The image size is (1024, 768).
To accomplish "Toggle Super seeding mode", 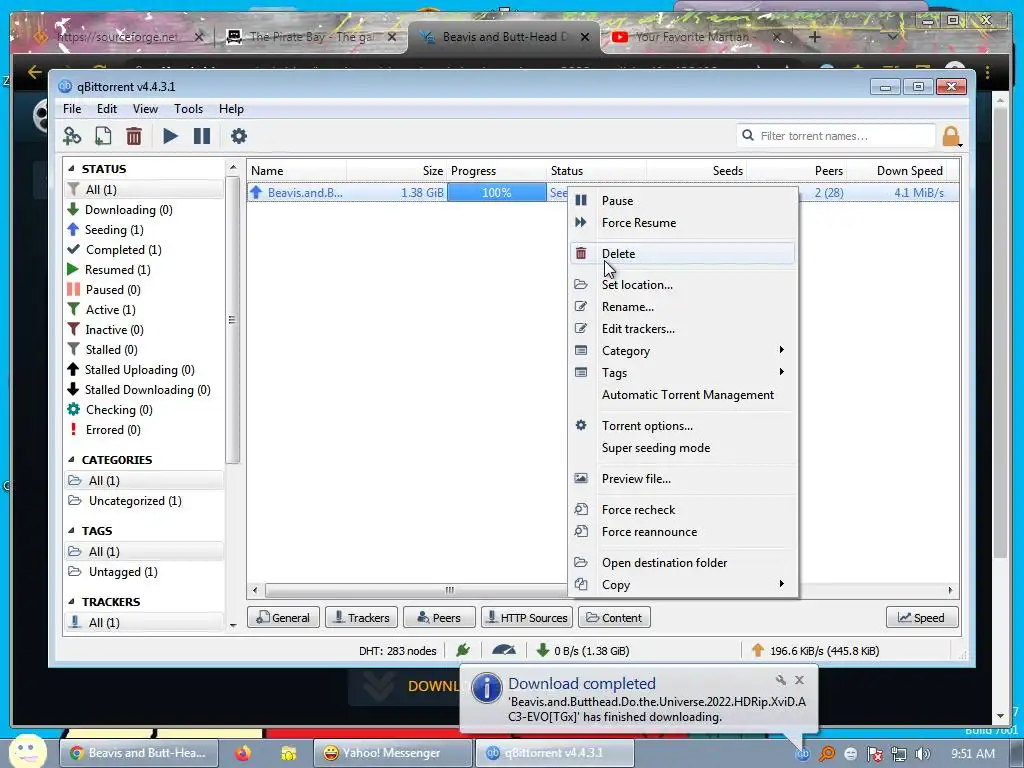I will coord(682,448).
